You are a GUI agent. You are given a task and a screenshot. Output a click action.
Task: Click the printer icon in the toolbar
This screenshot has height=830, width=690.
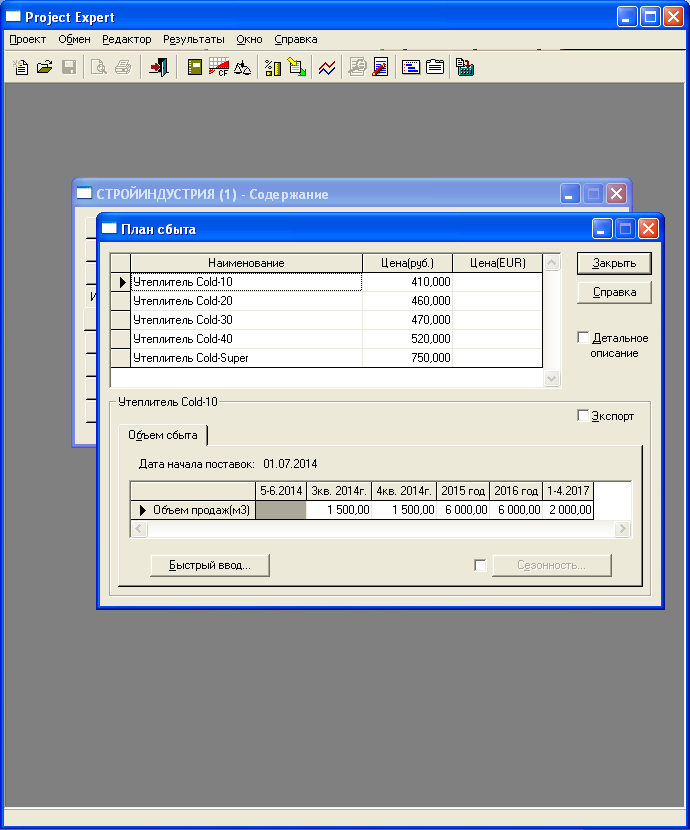[123, 67]
